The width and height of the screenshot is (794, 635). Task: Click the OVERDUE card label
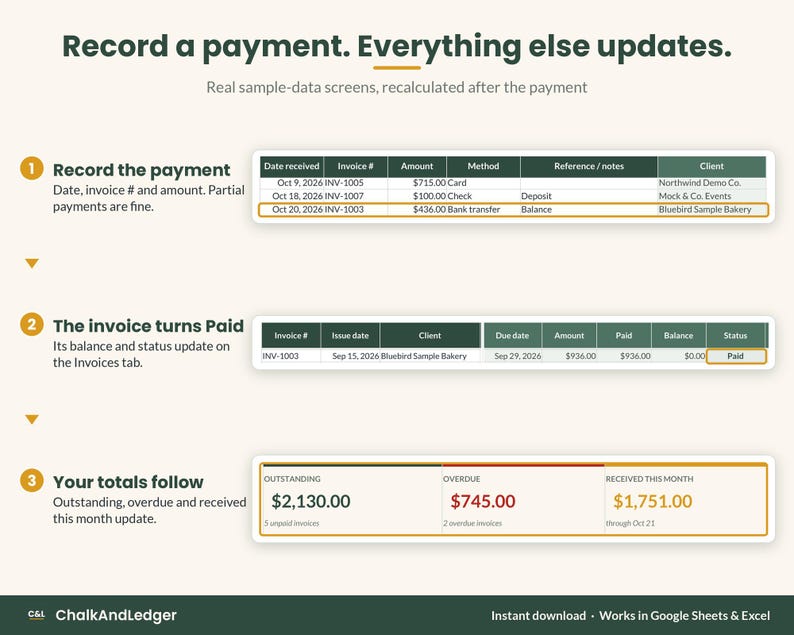(462, 479)
